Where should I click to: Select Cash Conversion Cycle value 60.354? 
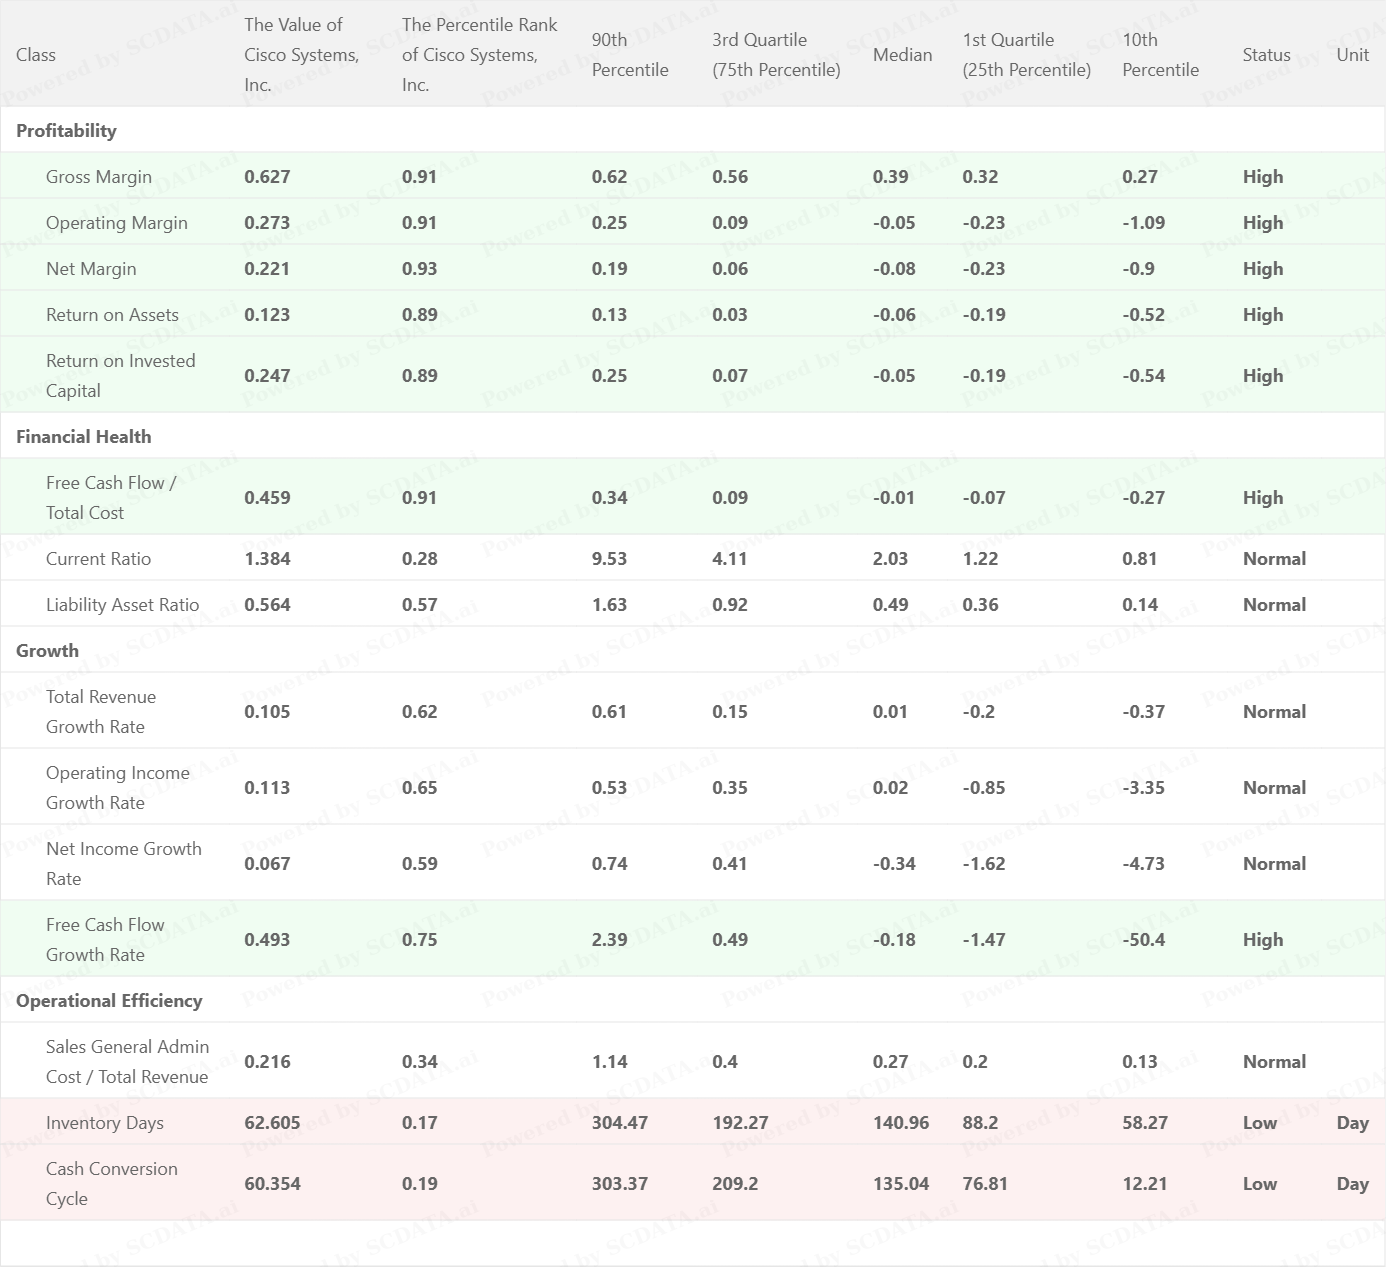(x=272, y=1184)
